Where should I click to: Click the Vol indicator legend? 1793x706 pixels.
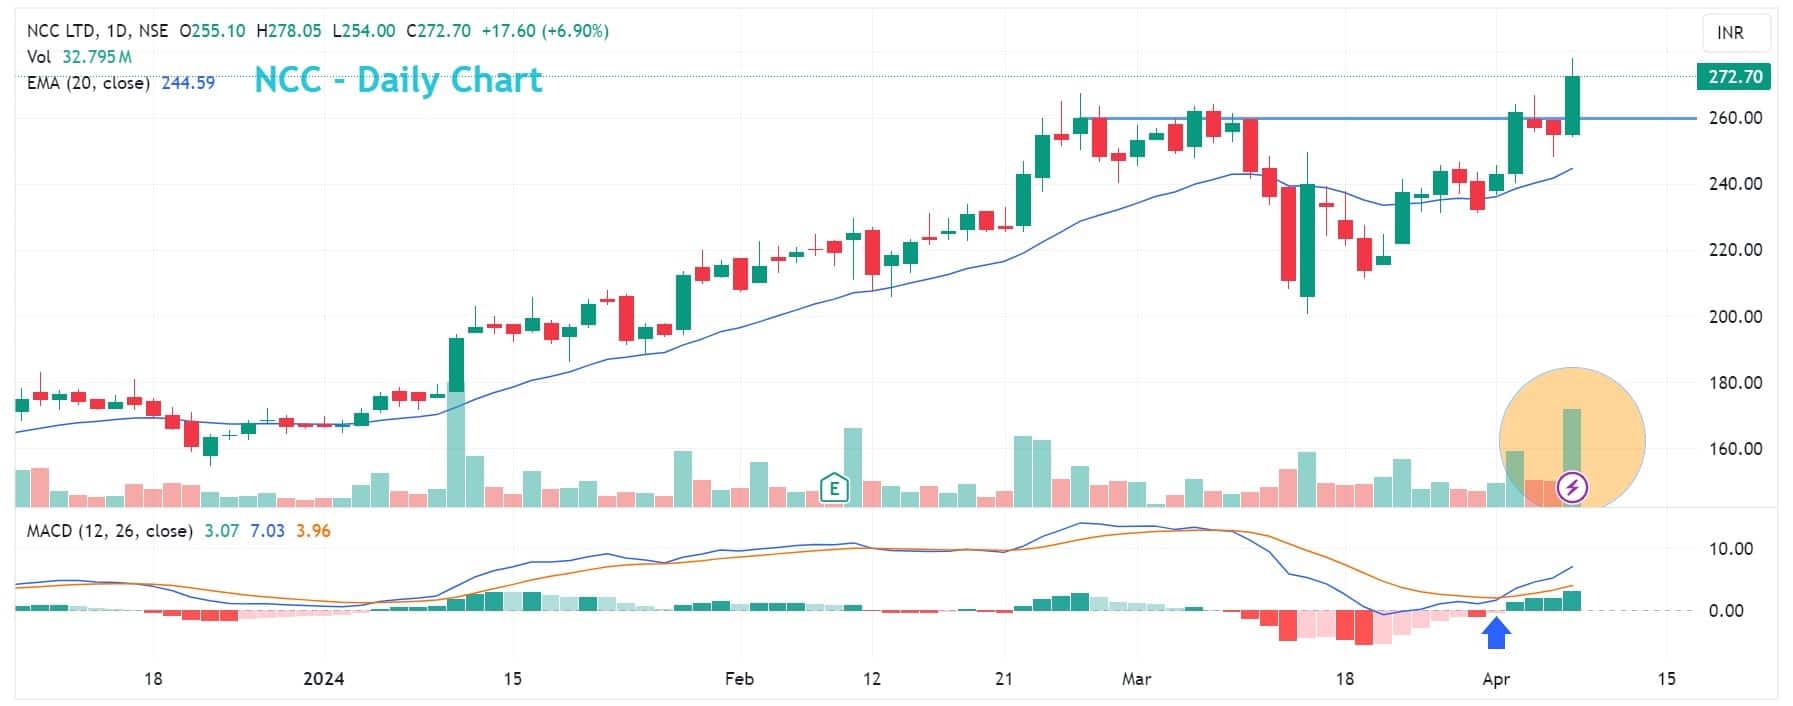coord(39,57)
